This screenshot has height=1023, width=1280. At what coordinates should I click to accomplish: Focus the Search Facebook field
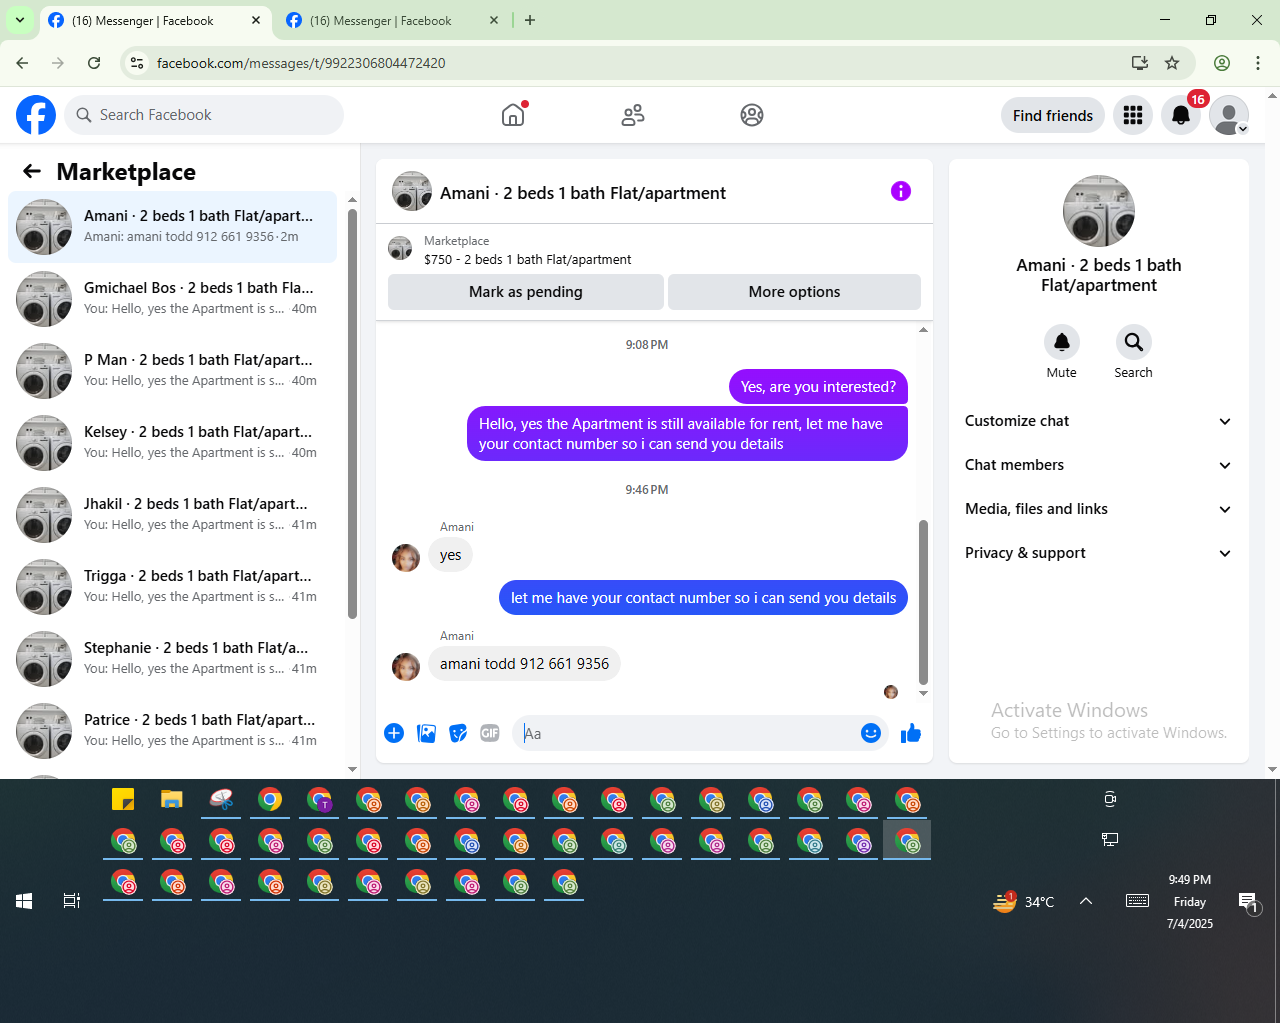tap(204, 115)
